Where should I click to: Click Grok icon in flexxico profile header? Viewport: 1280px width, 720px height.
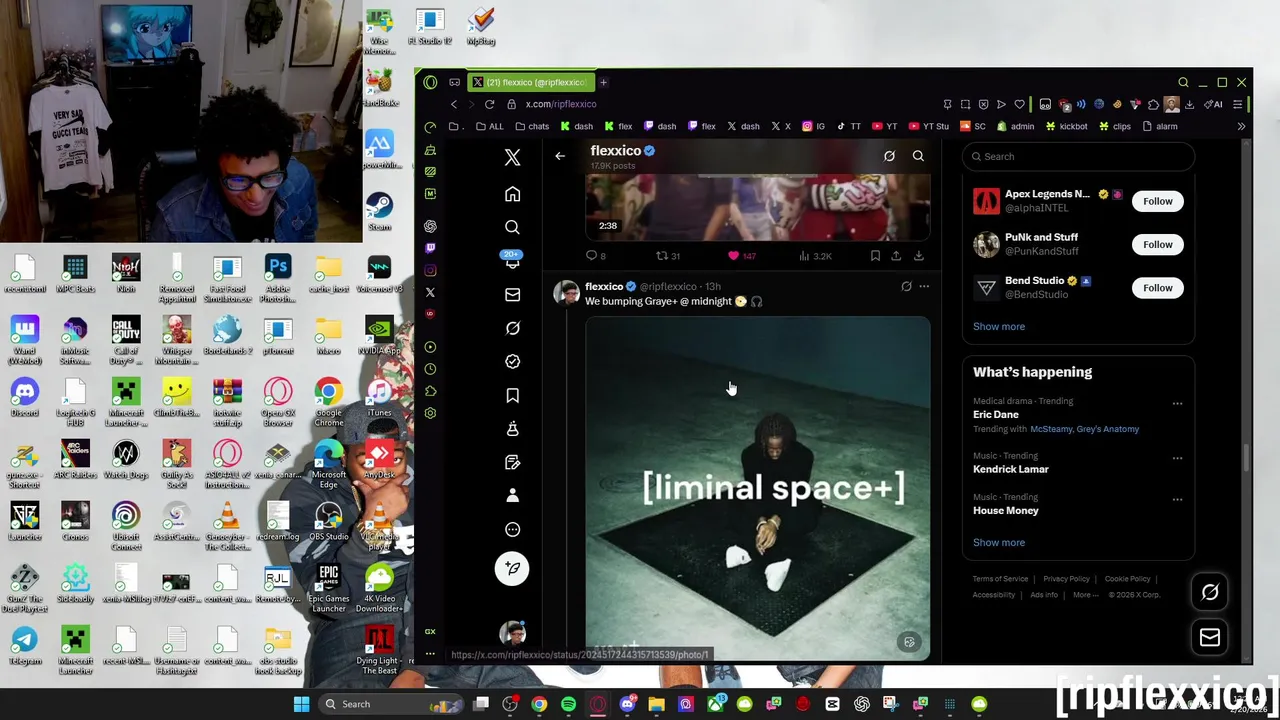(889, 156)
